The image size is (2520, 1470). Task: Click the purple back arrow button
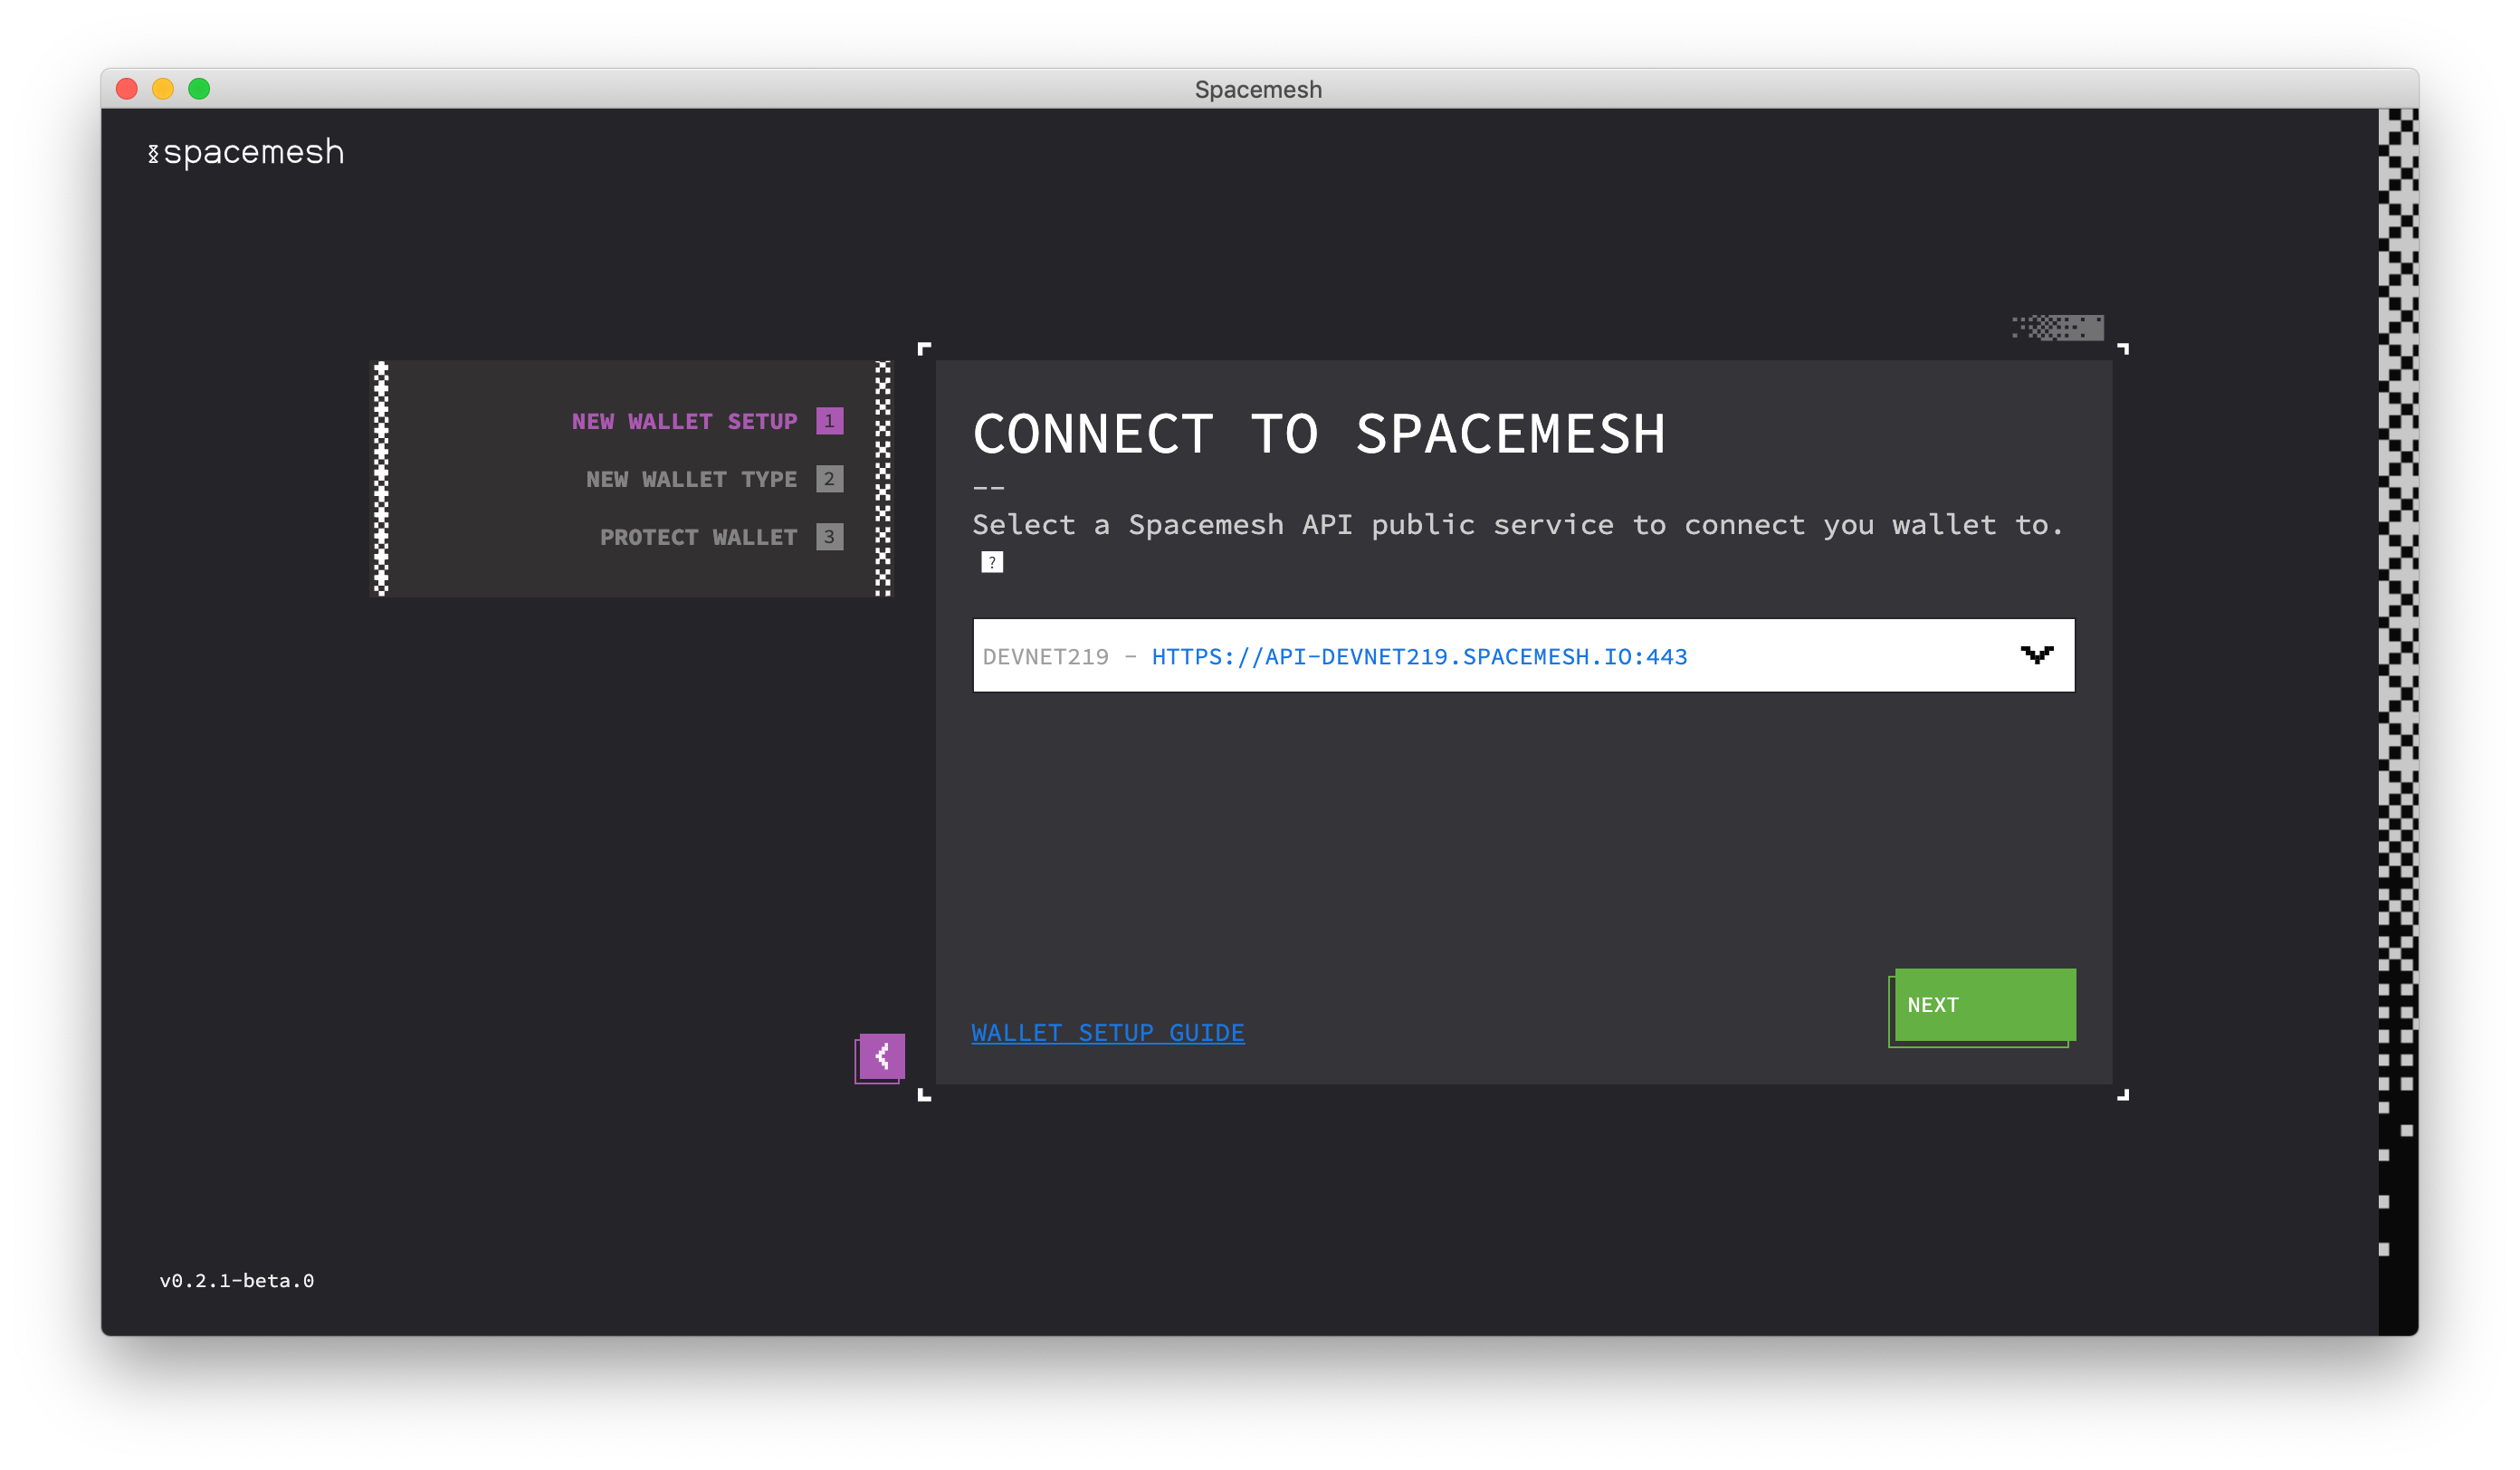click(881, 1056)
